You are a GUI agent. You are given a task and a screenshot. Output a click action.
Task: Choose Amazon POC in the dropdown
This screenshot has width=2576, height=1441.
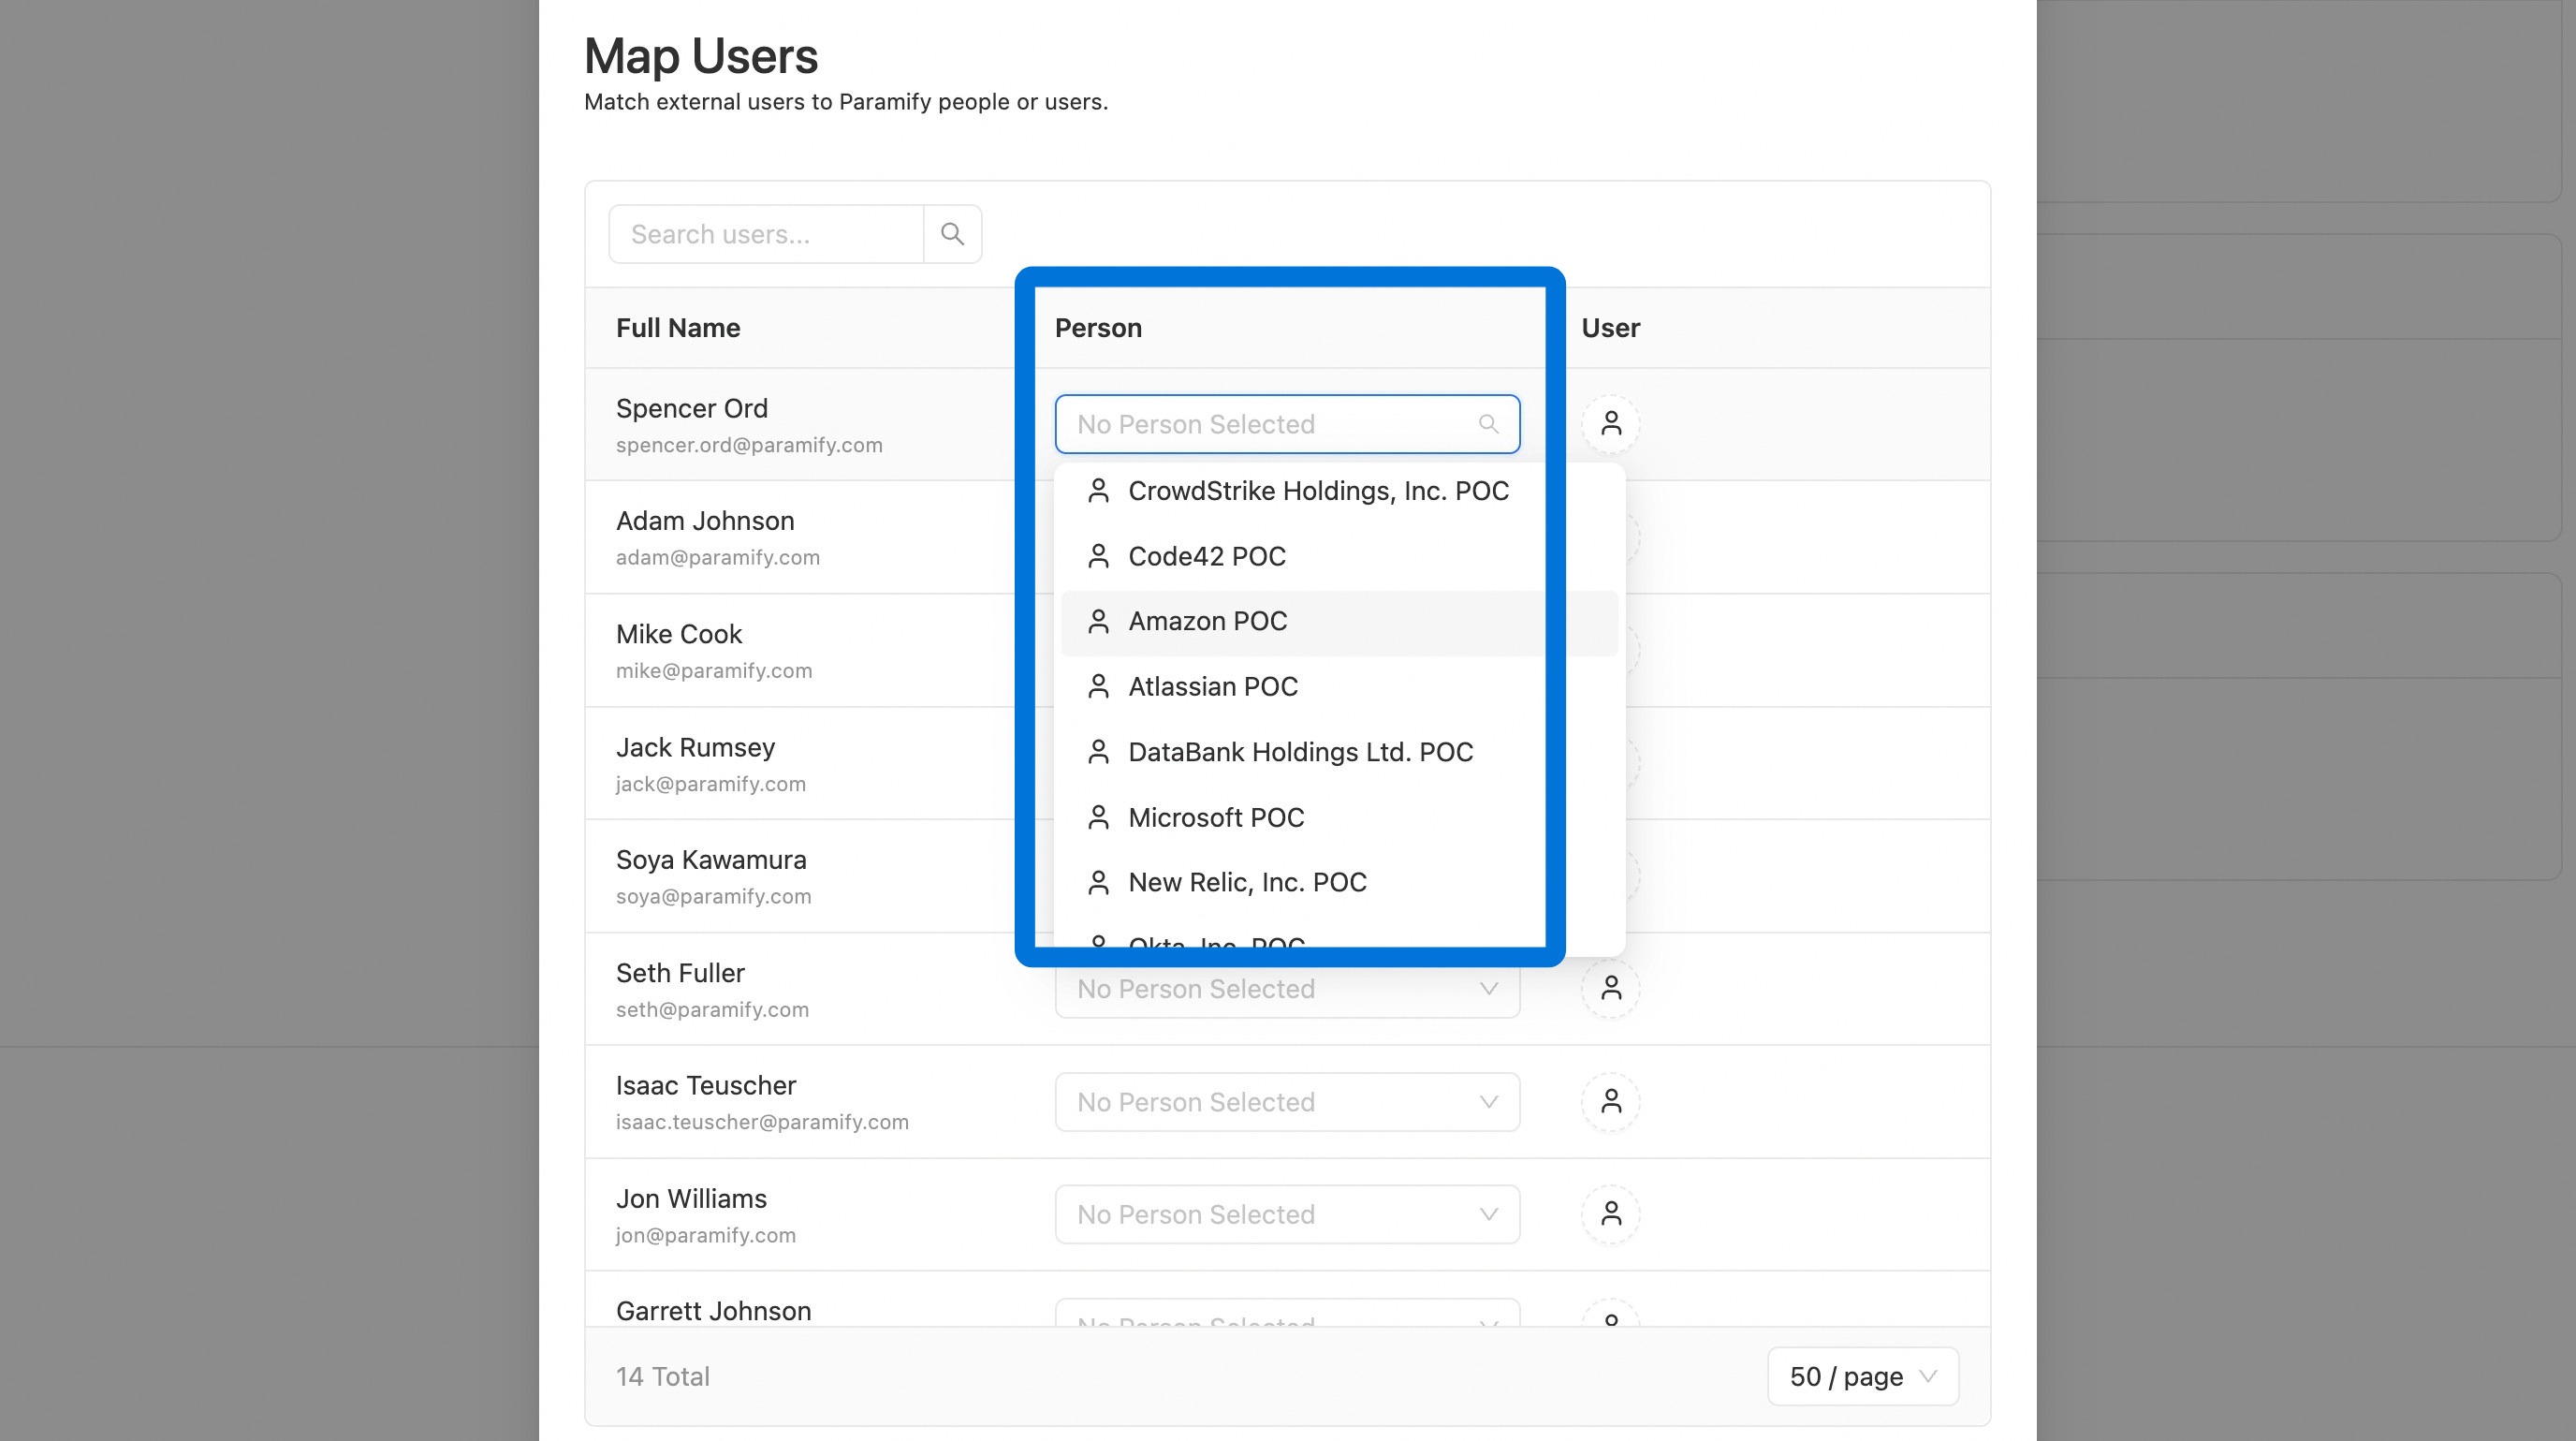point(1339,622)
